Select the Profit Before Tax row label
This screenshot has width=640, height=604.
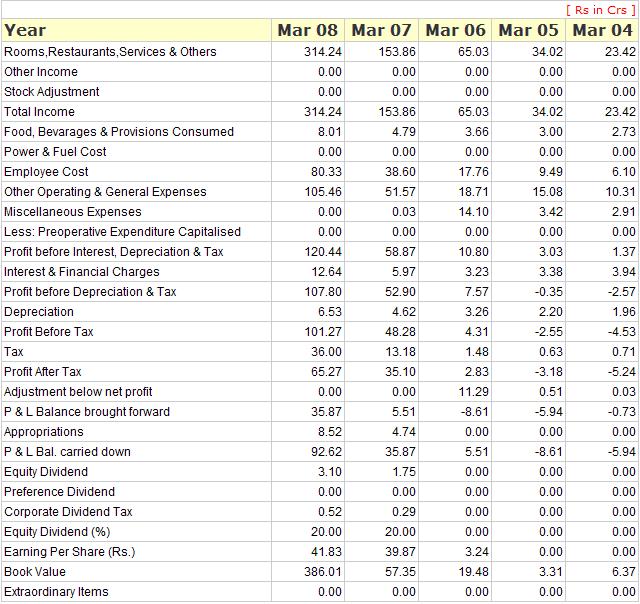click(49, 332)
